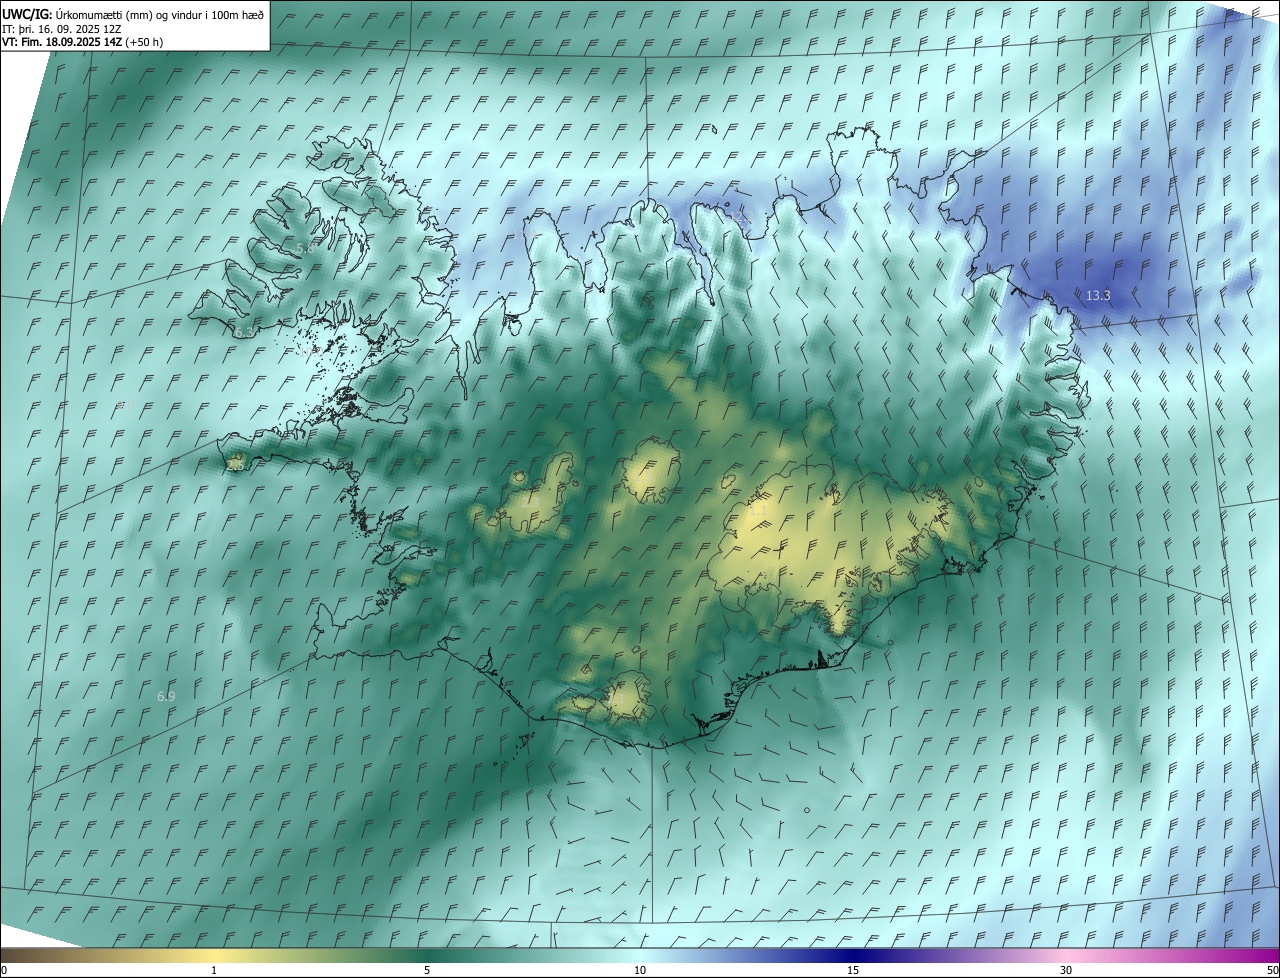Click the 6.3 value label on the map
This screenshot has height=978, width=1280.
coord(243,332)
